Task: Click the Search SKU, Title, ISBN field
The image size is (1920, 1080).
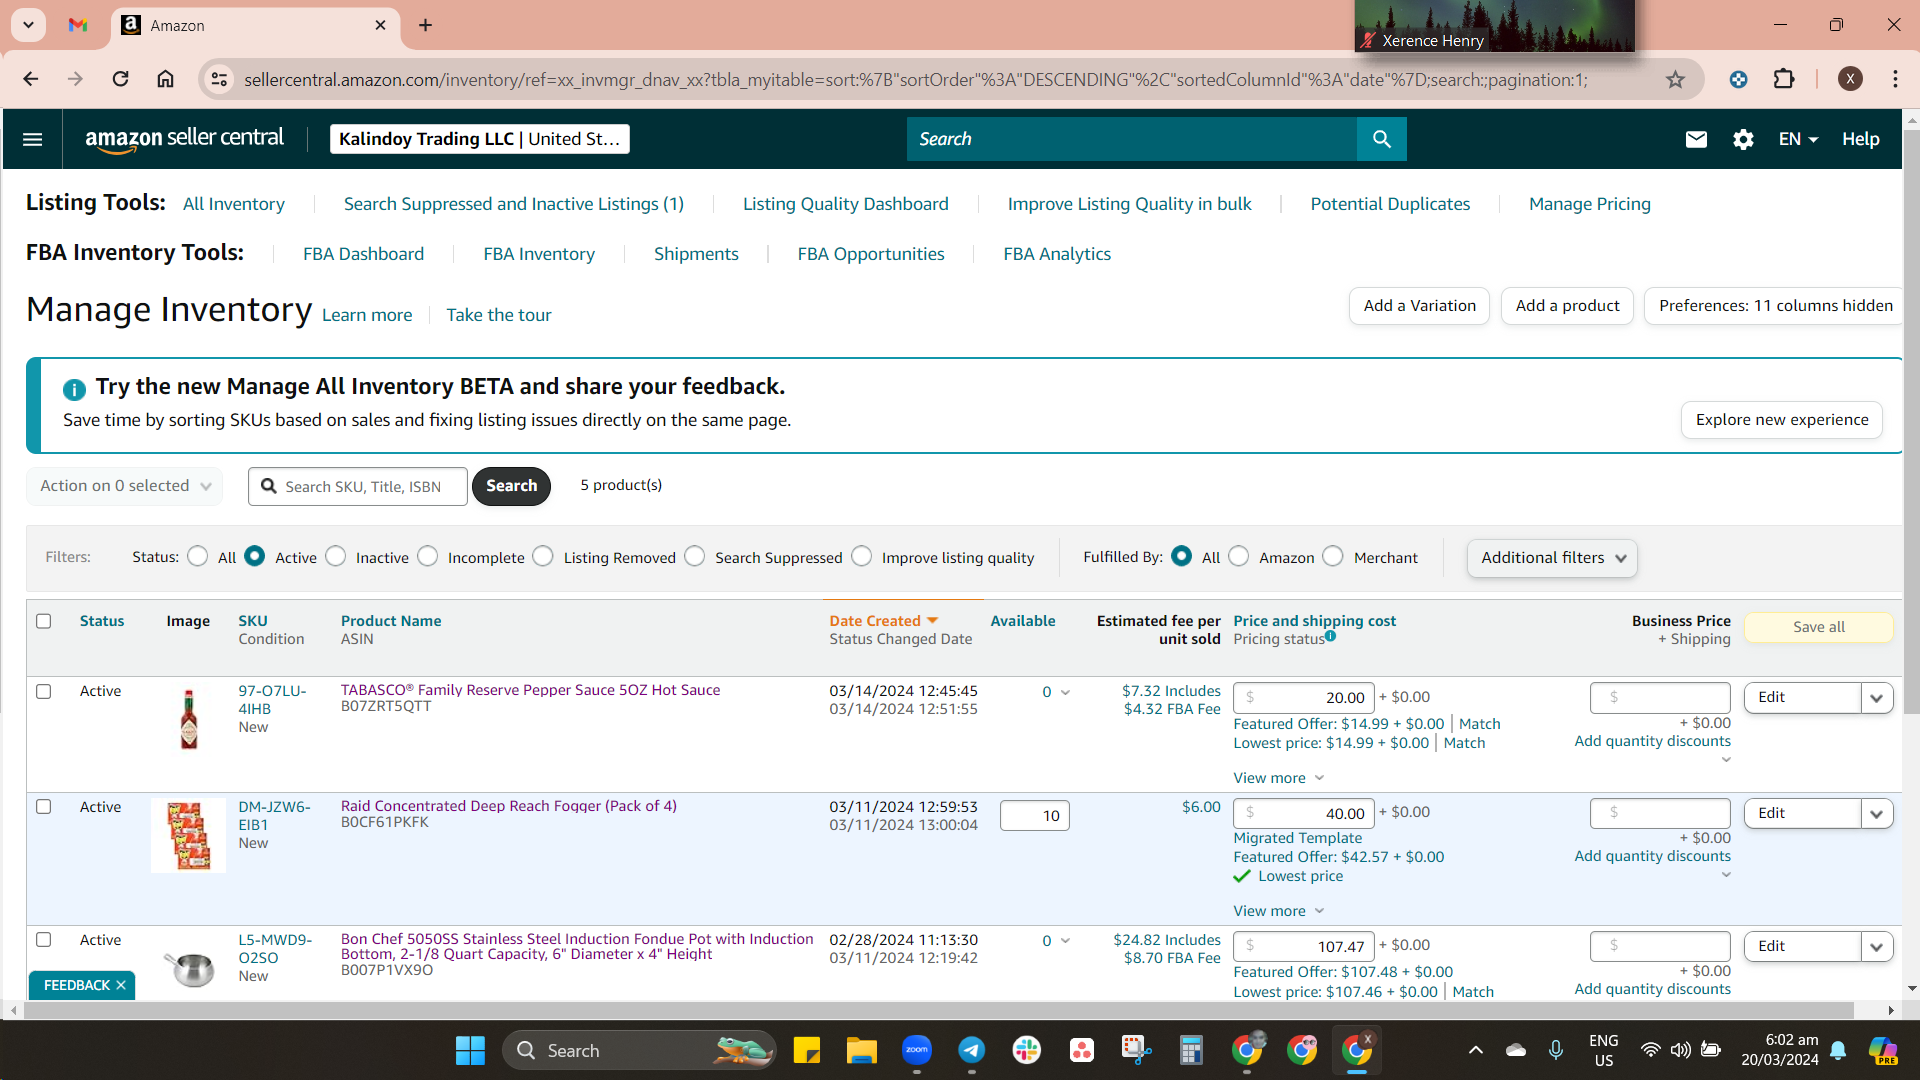Action: click(x=358, y=486)
